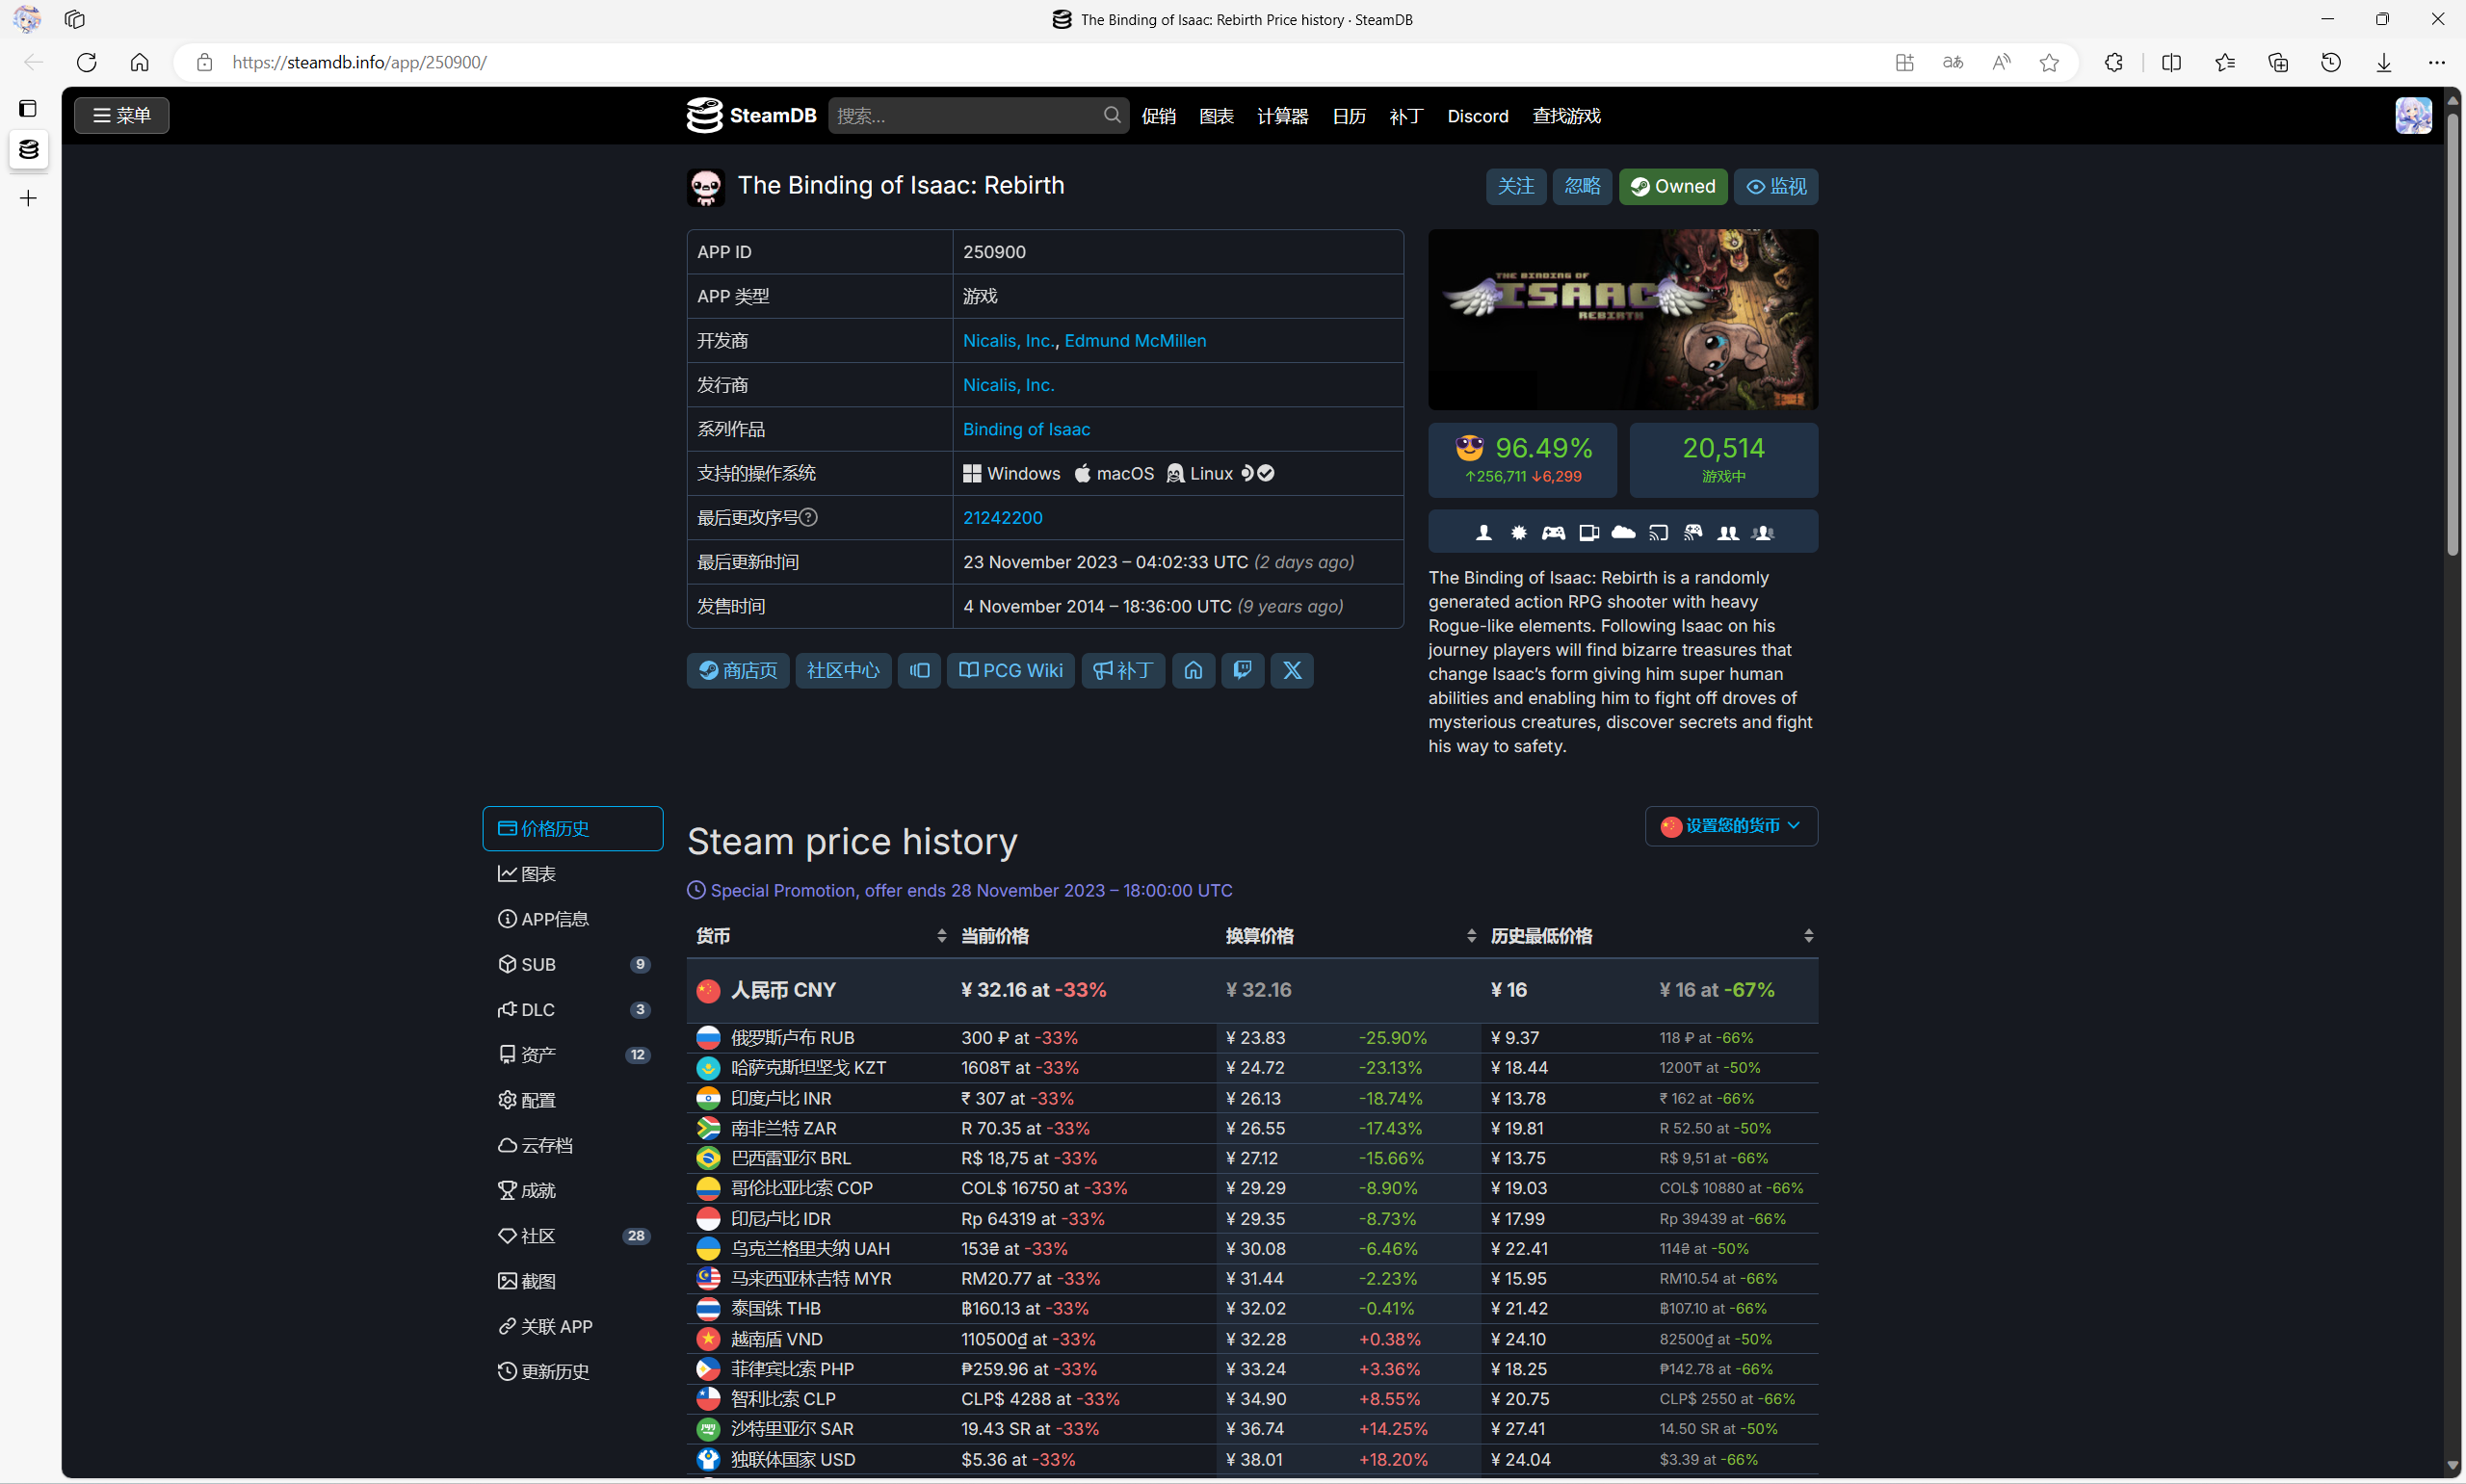Click the help icon next to 最后更改序号
The image size is (2466, 1484).
[x=809, y=517]
